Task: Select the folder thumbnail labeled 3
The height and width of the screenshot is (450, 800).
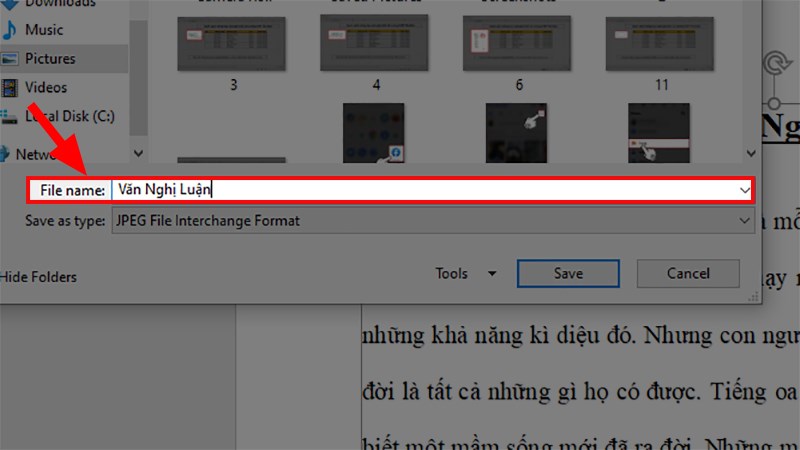Action: (231, 44)
